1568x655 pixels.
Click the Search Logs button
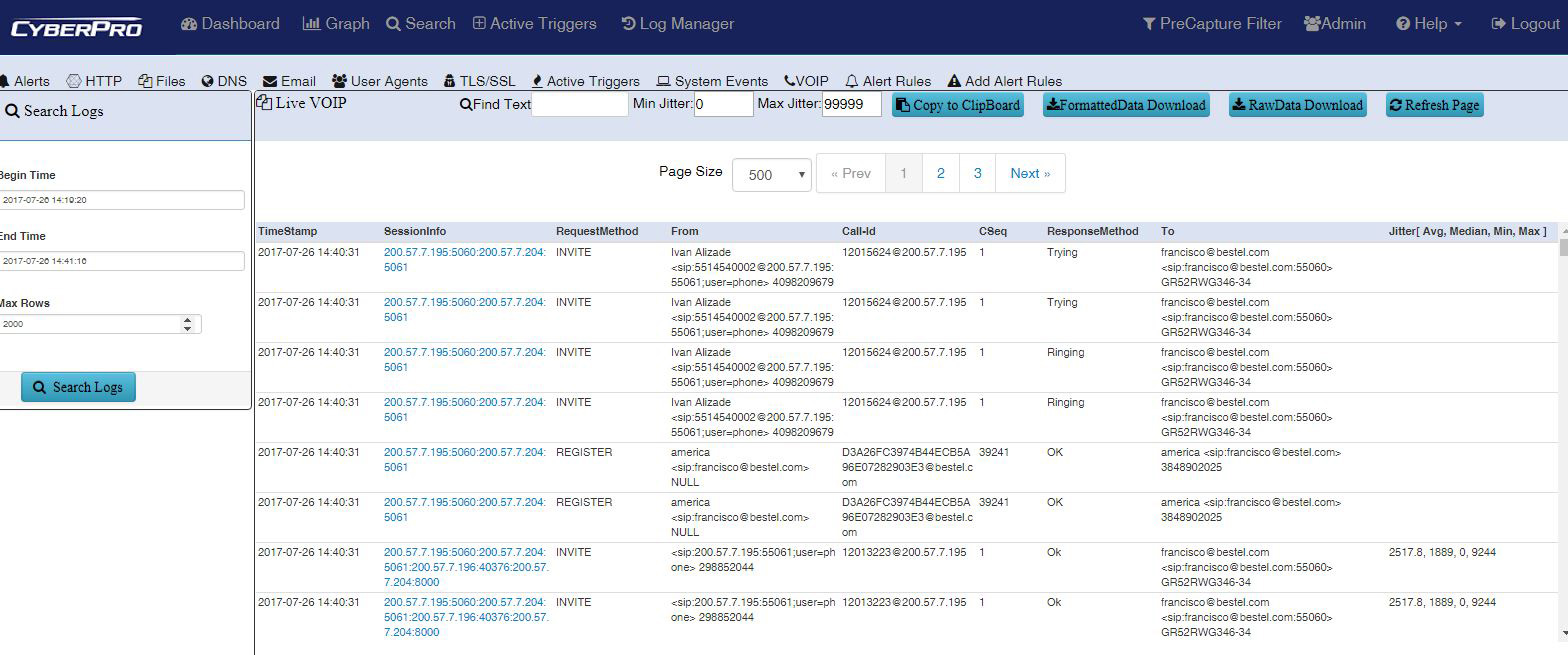pos(78,387)
